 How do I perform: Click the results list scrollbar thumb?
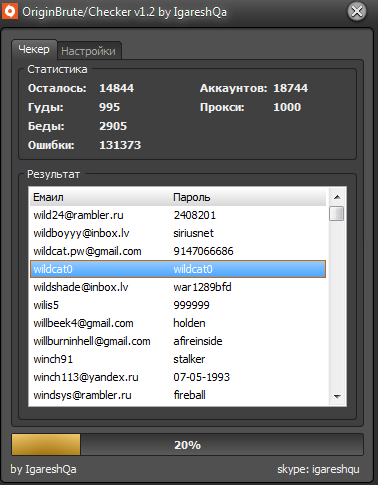click(337, 213)
